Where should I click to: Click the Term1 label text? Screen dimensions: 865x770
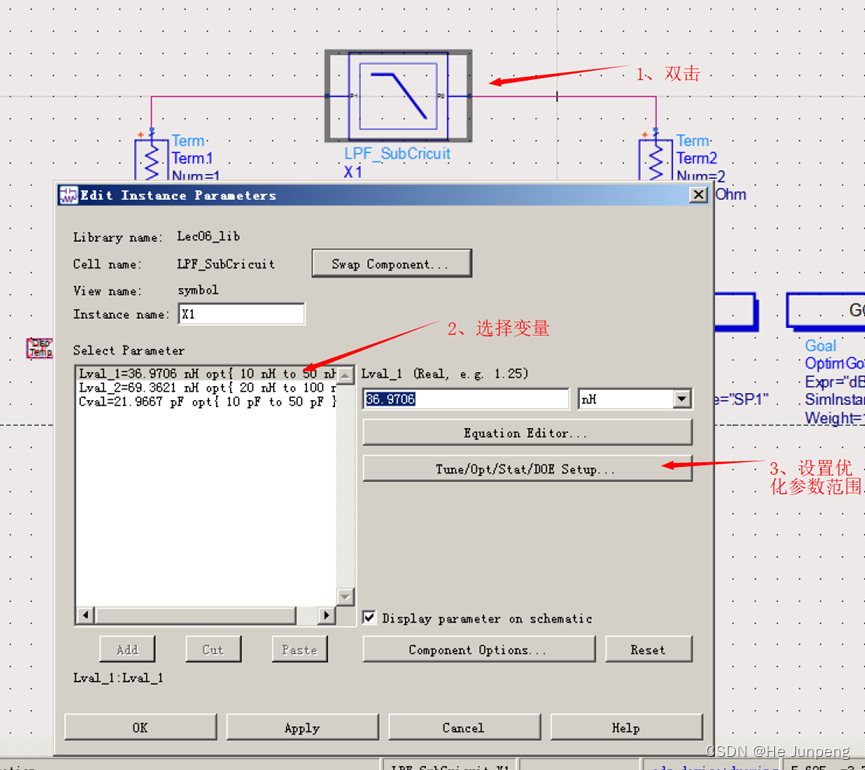(192, 158)
